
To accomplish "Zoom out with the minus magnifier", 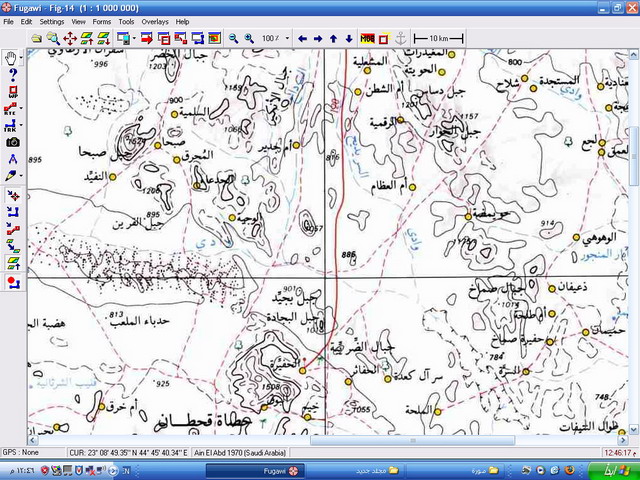I will coord(233,39).
